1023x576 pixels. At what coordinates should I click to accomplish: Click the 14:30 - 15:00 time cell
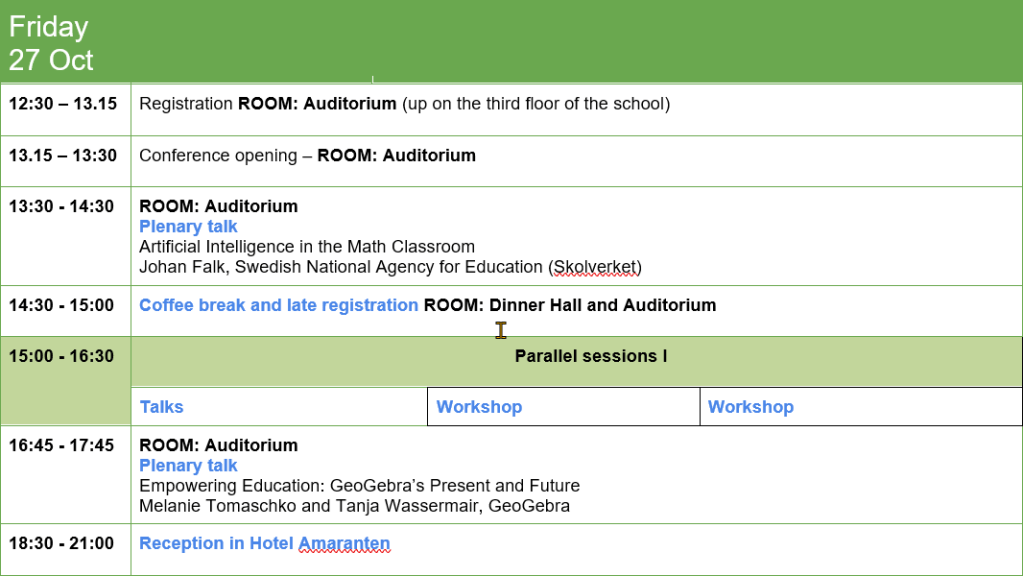[x=62, y=305]
